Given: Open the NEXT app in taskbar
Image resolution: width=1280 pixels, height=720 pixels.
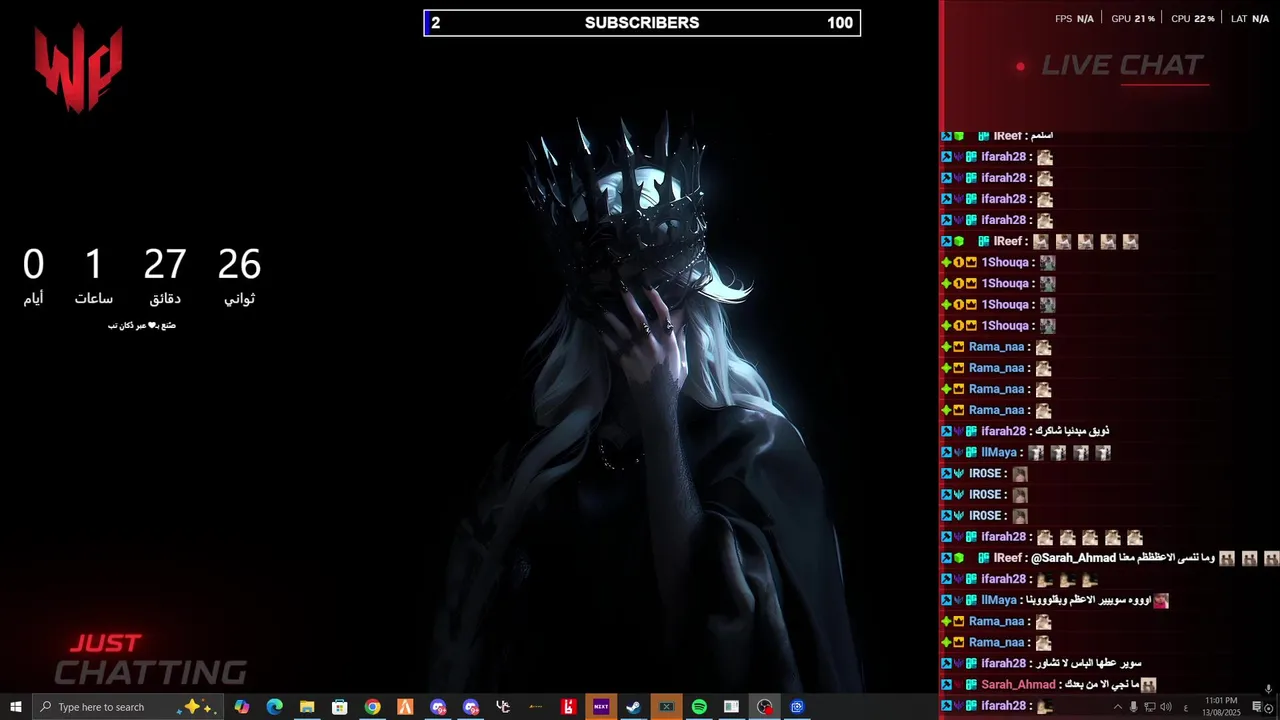Looking at the screenshot, I should point(601,707).
